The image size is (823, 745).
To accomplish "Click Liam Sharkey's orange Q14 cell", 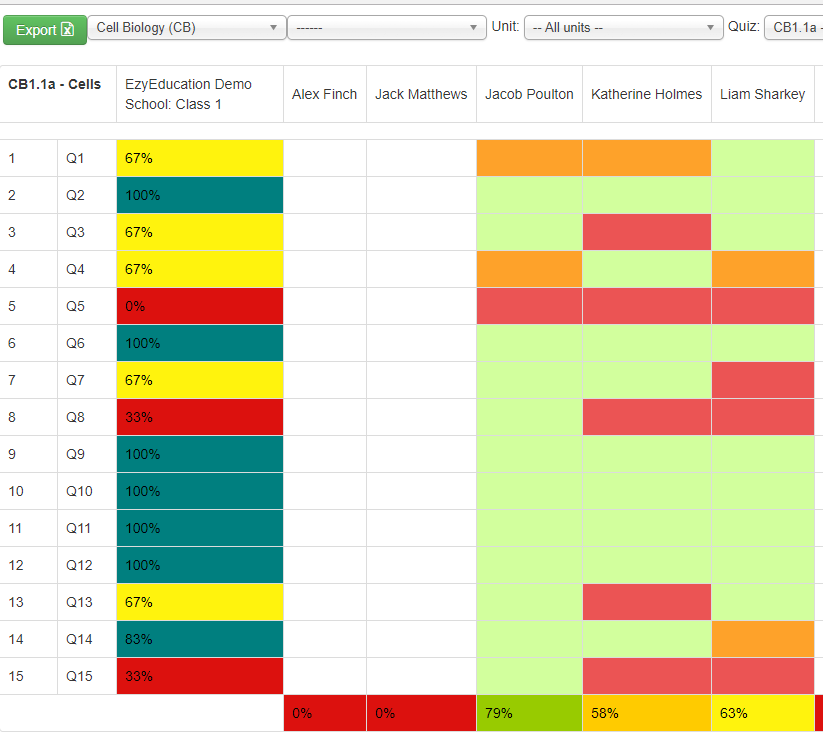I will [762, 639].
